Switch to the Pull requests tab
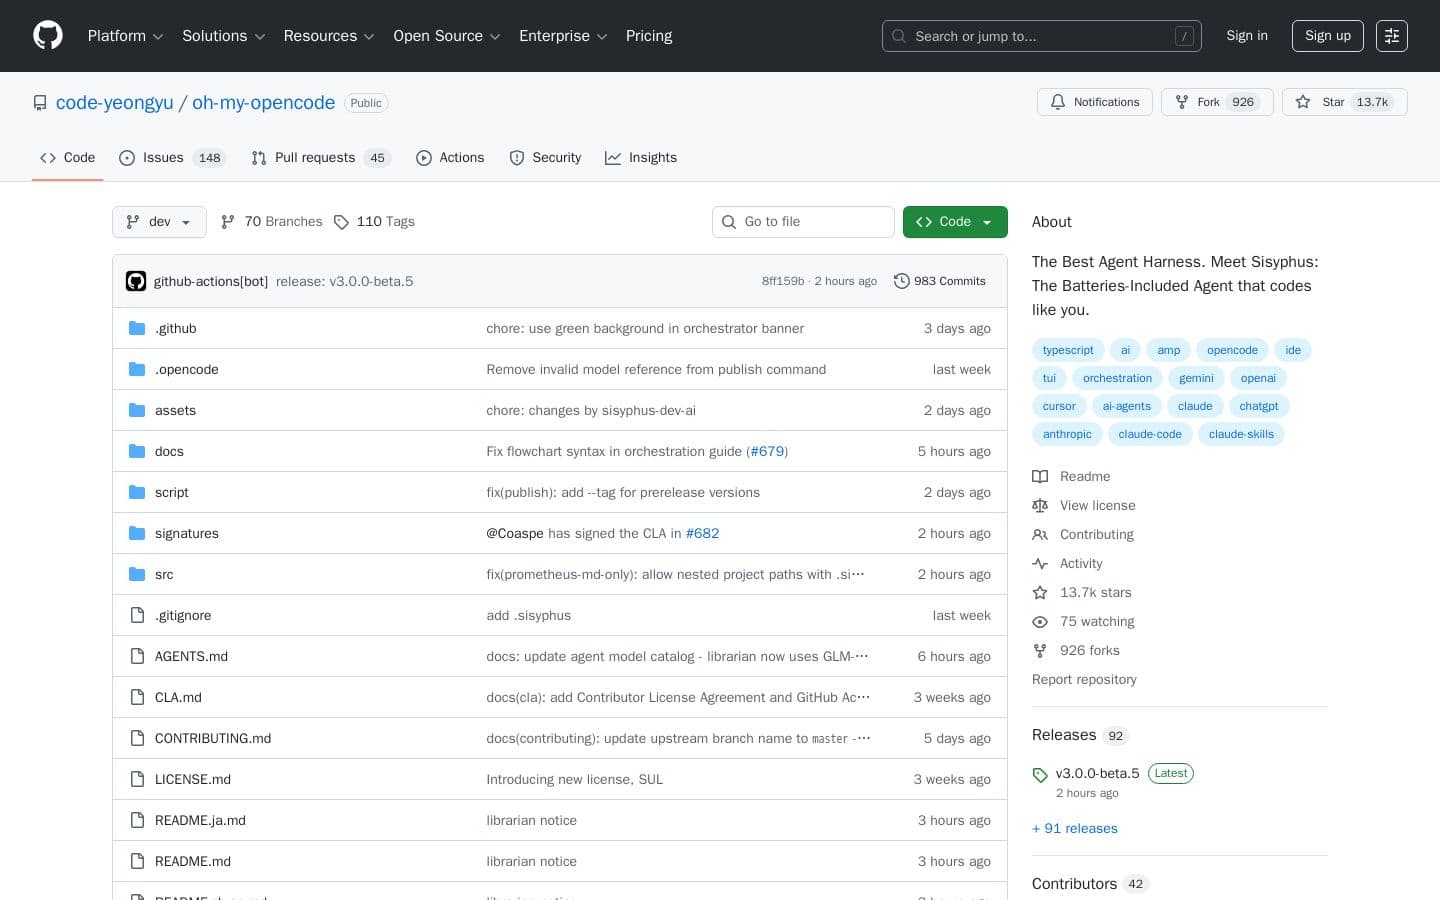This screenshot has width=1440, height=900. pyautogui.click(x=315, y=158)
